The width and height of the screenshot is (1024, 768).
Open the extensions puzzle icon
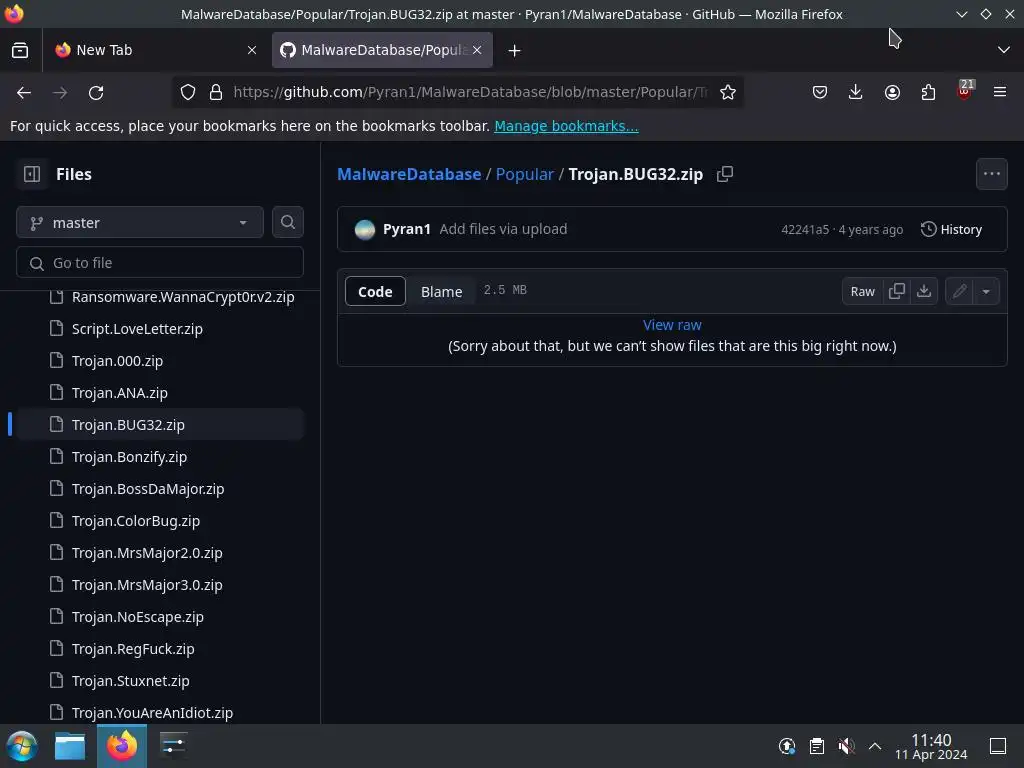coord(928,92)
